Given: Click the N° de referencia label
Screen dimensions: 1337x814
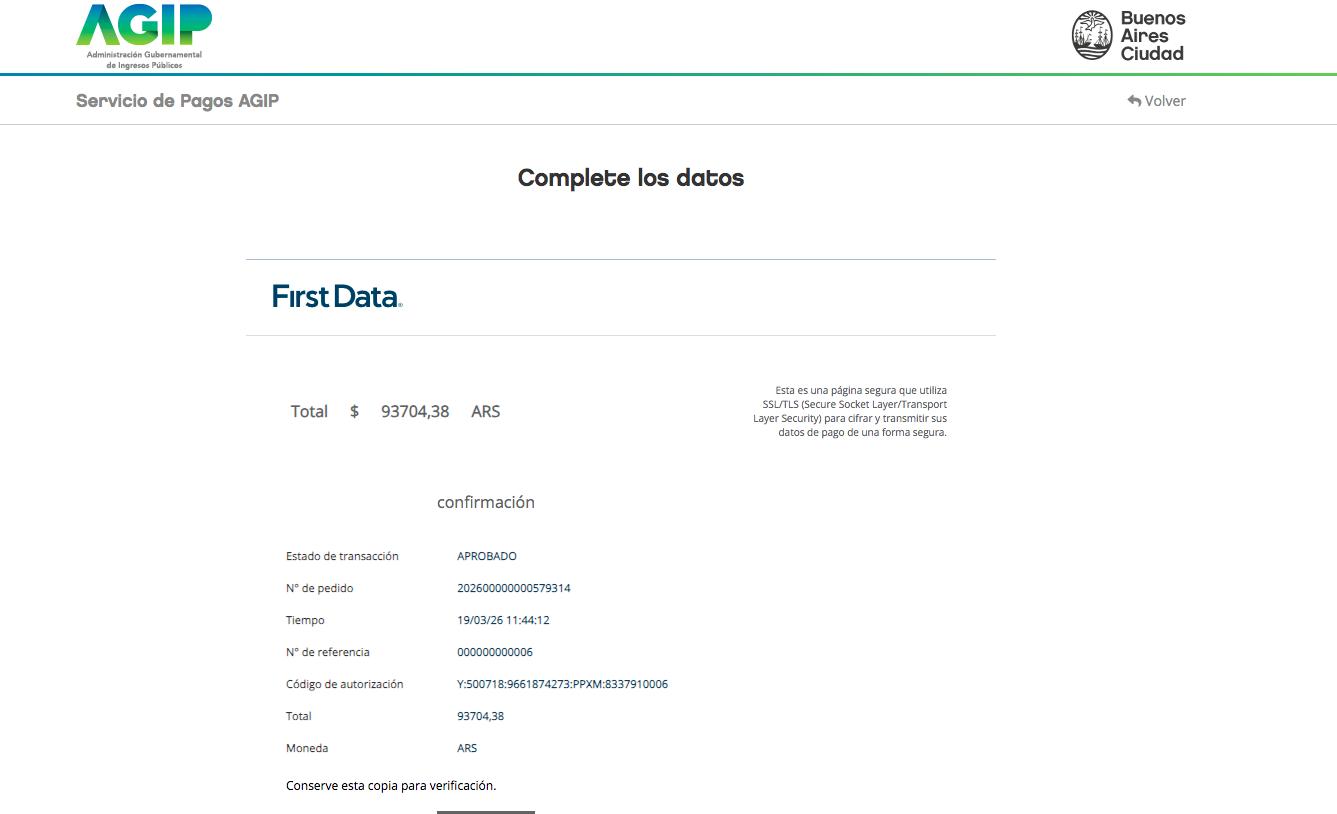Looking at the screenshot, I should pos(328,652).
